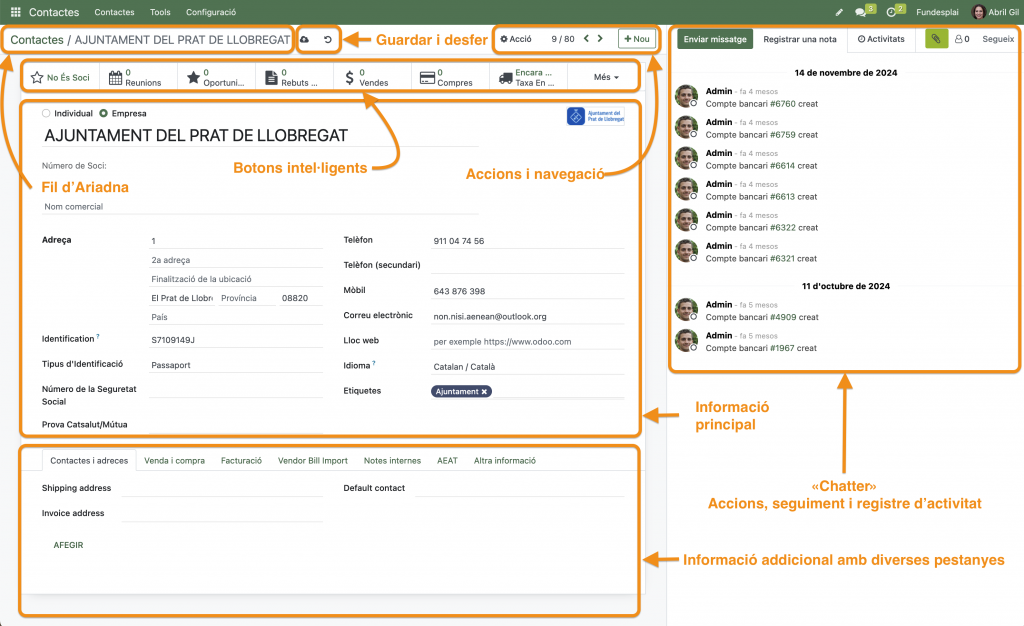This screenshot has width=1024, height=626.
Task: Select the Individual radio option
Action: (46, 113)
